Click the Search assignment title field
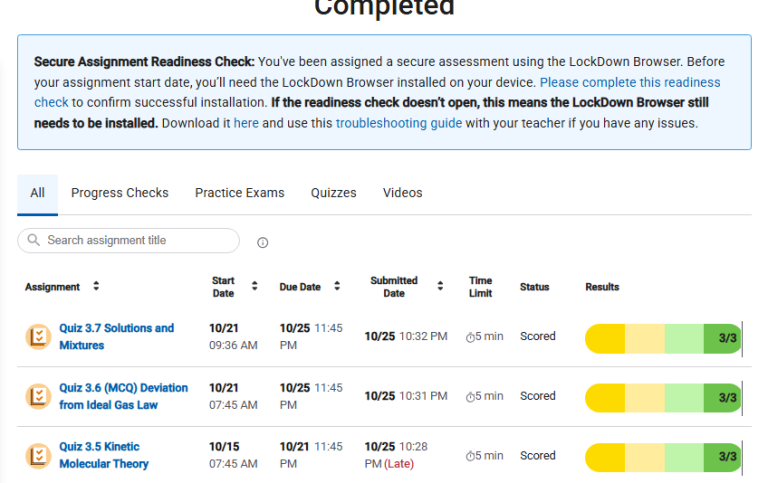The image size is (768, 483). [128, 241]
